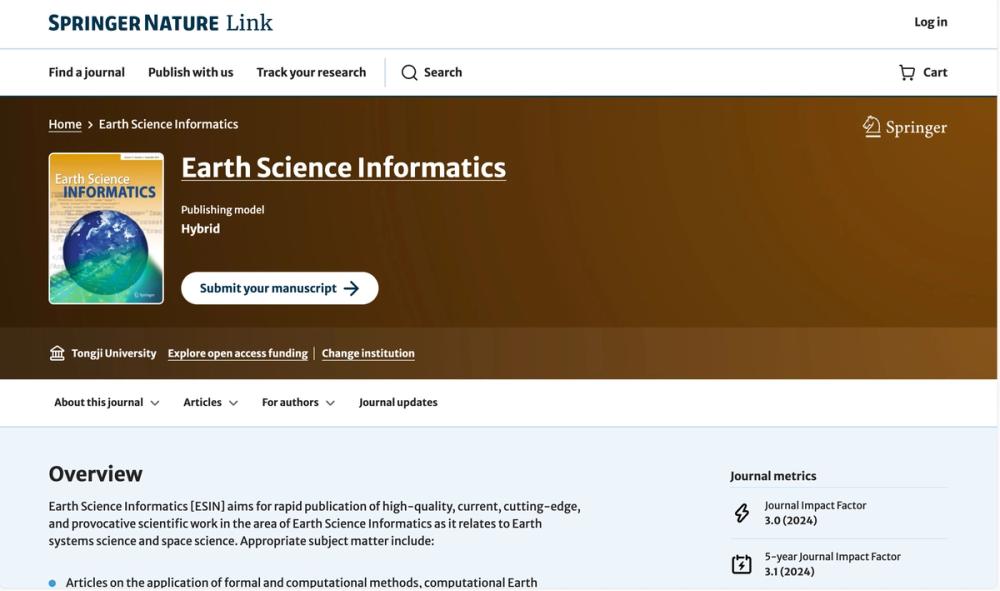Click the Overview heading
The width and height of the screenshot is (1000, 591).
[96, 474]
